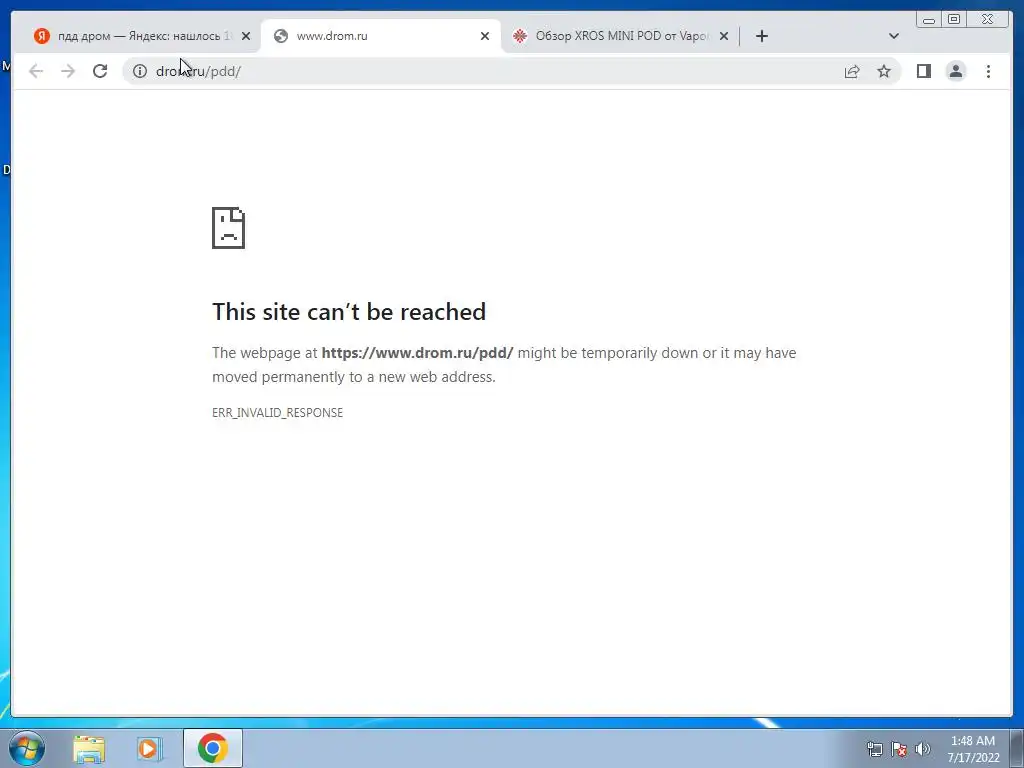Click the Show desktop button

1017,748
